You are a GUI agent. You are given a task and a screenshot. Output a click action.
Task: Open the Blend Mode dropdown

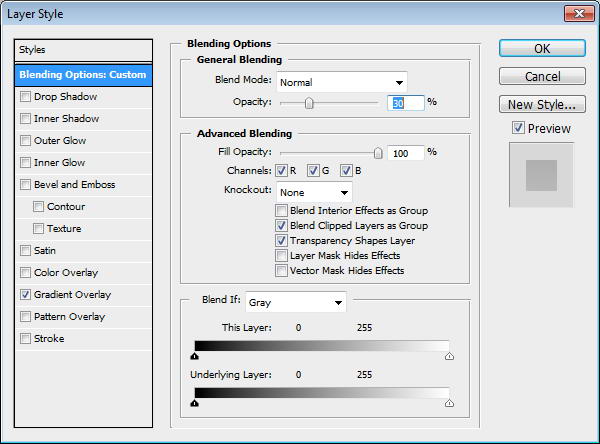coord(342,82)
